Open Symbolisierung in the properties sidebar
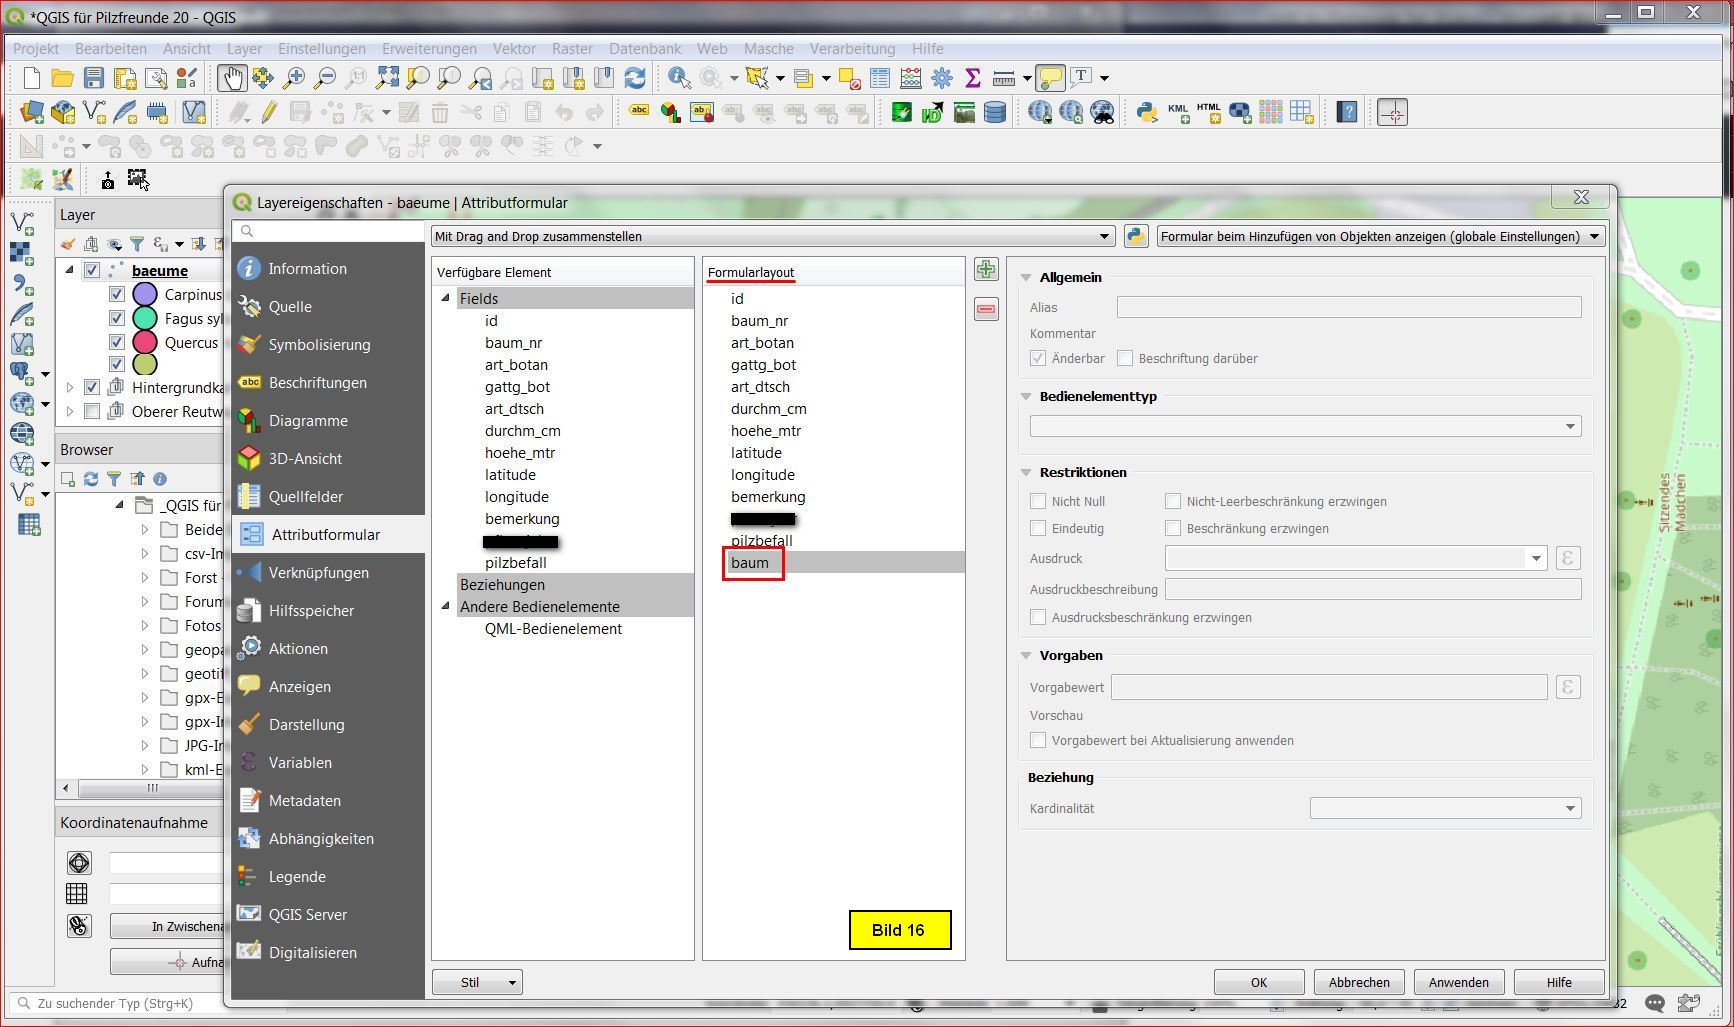 point(319,345)
